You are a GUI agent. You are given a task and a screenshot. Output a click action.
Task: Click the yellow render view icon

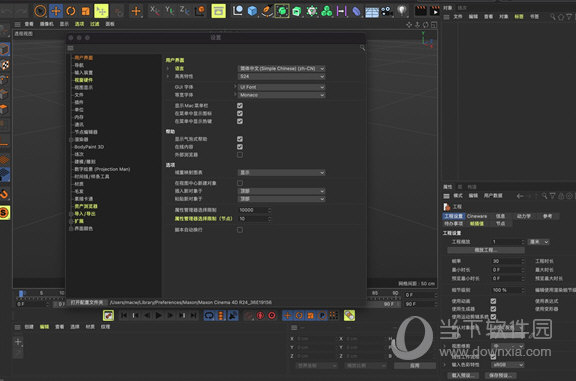click(219, 11)
